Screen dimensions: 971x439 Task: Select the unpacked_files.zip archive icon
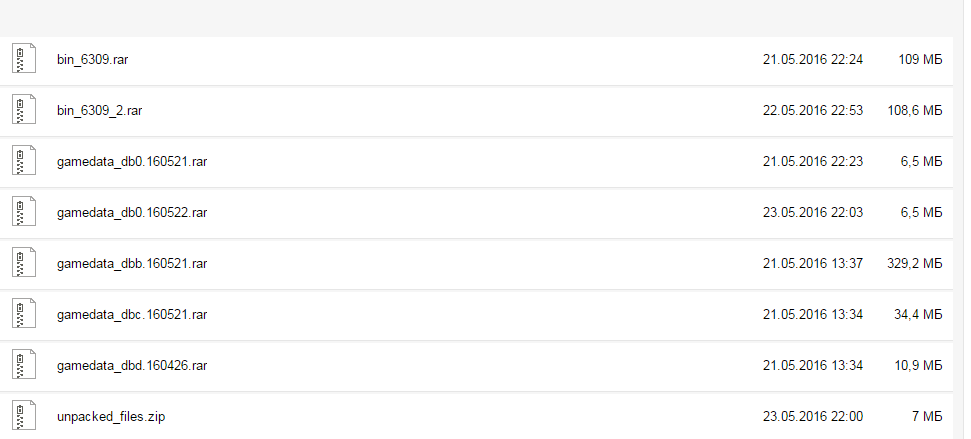tap(24, 415)
